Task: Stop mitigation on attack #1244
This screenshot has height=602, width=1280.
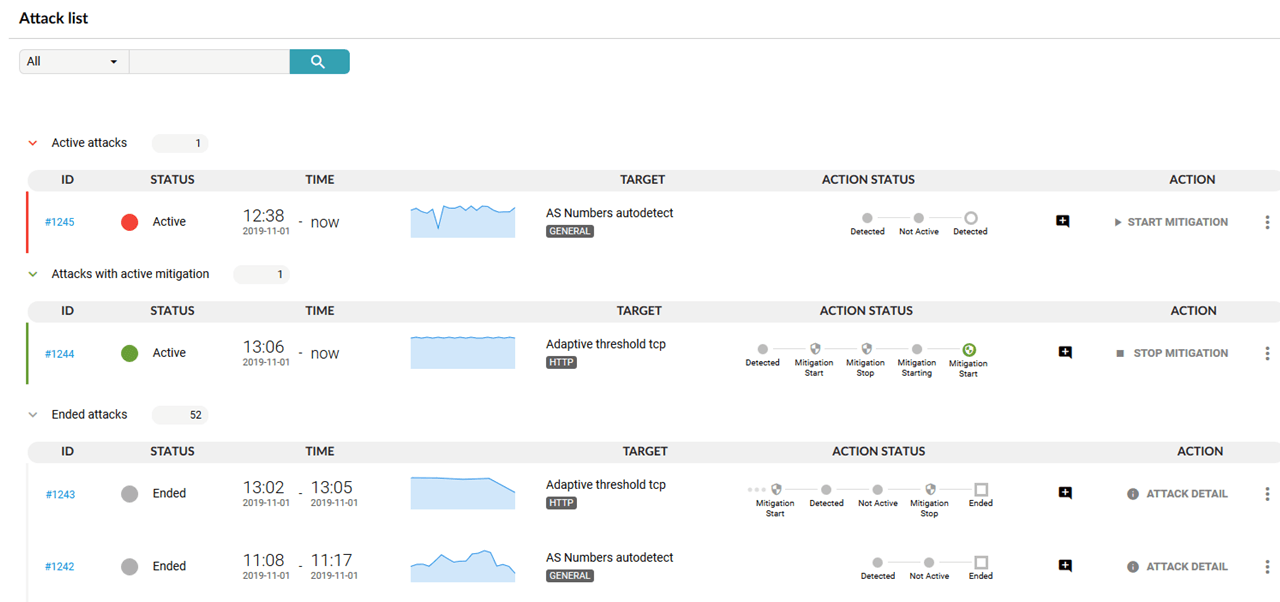Action: tap(1172, 353)
